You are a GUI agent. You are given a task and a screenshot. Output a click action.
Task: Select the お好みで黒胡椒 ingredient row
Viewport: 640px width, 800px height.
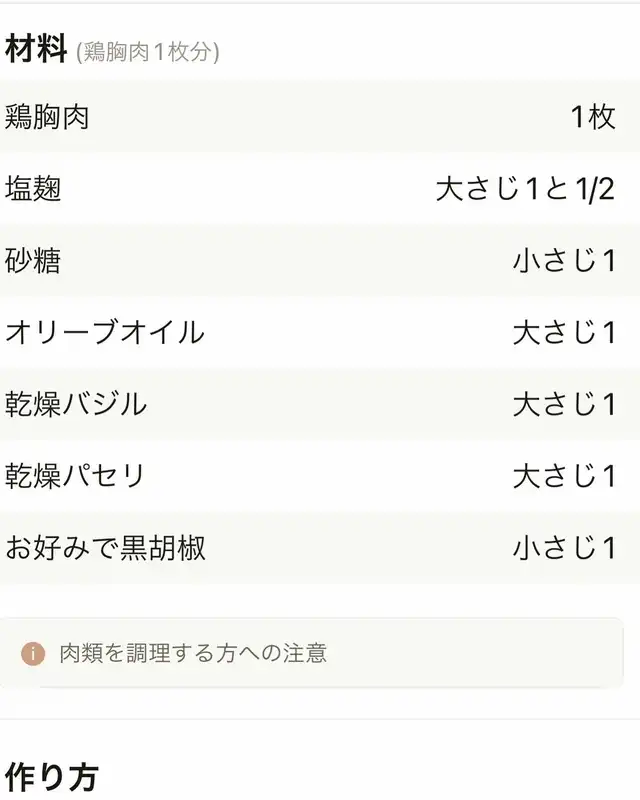(320, 548)
